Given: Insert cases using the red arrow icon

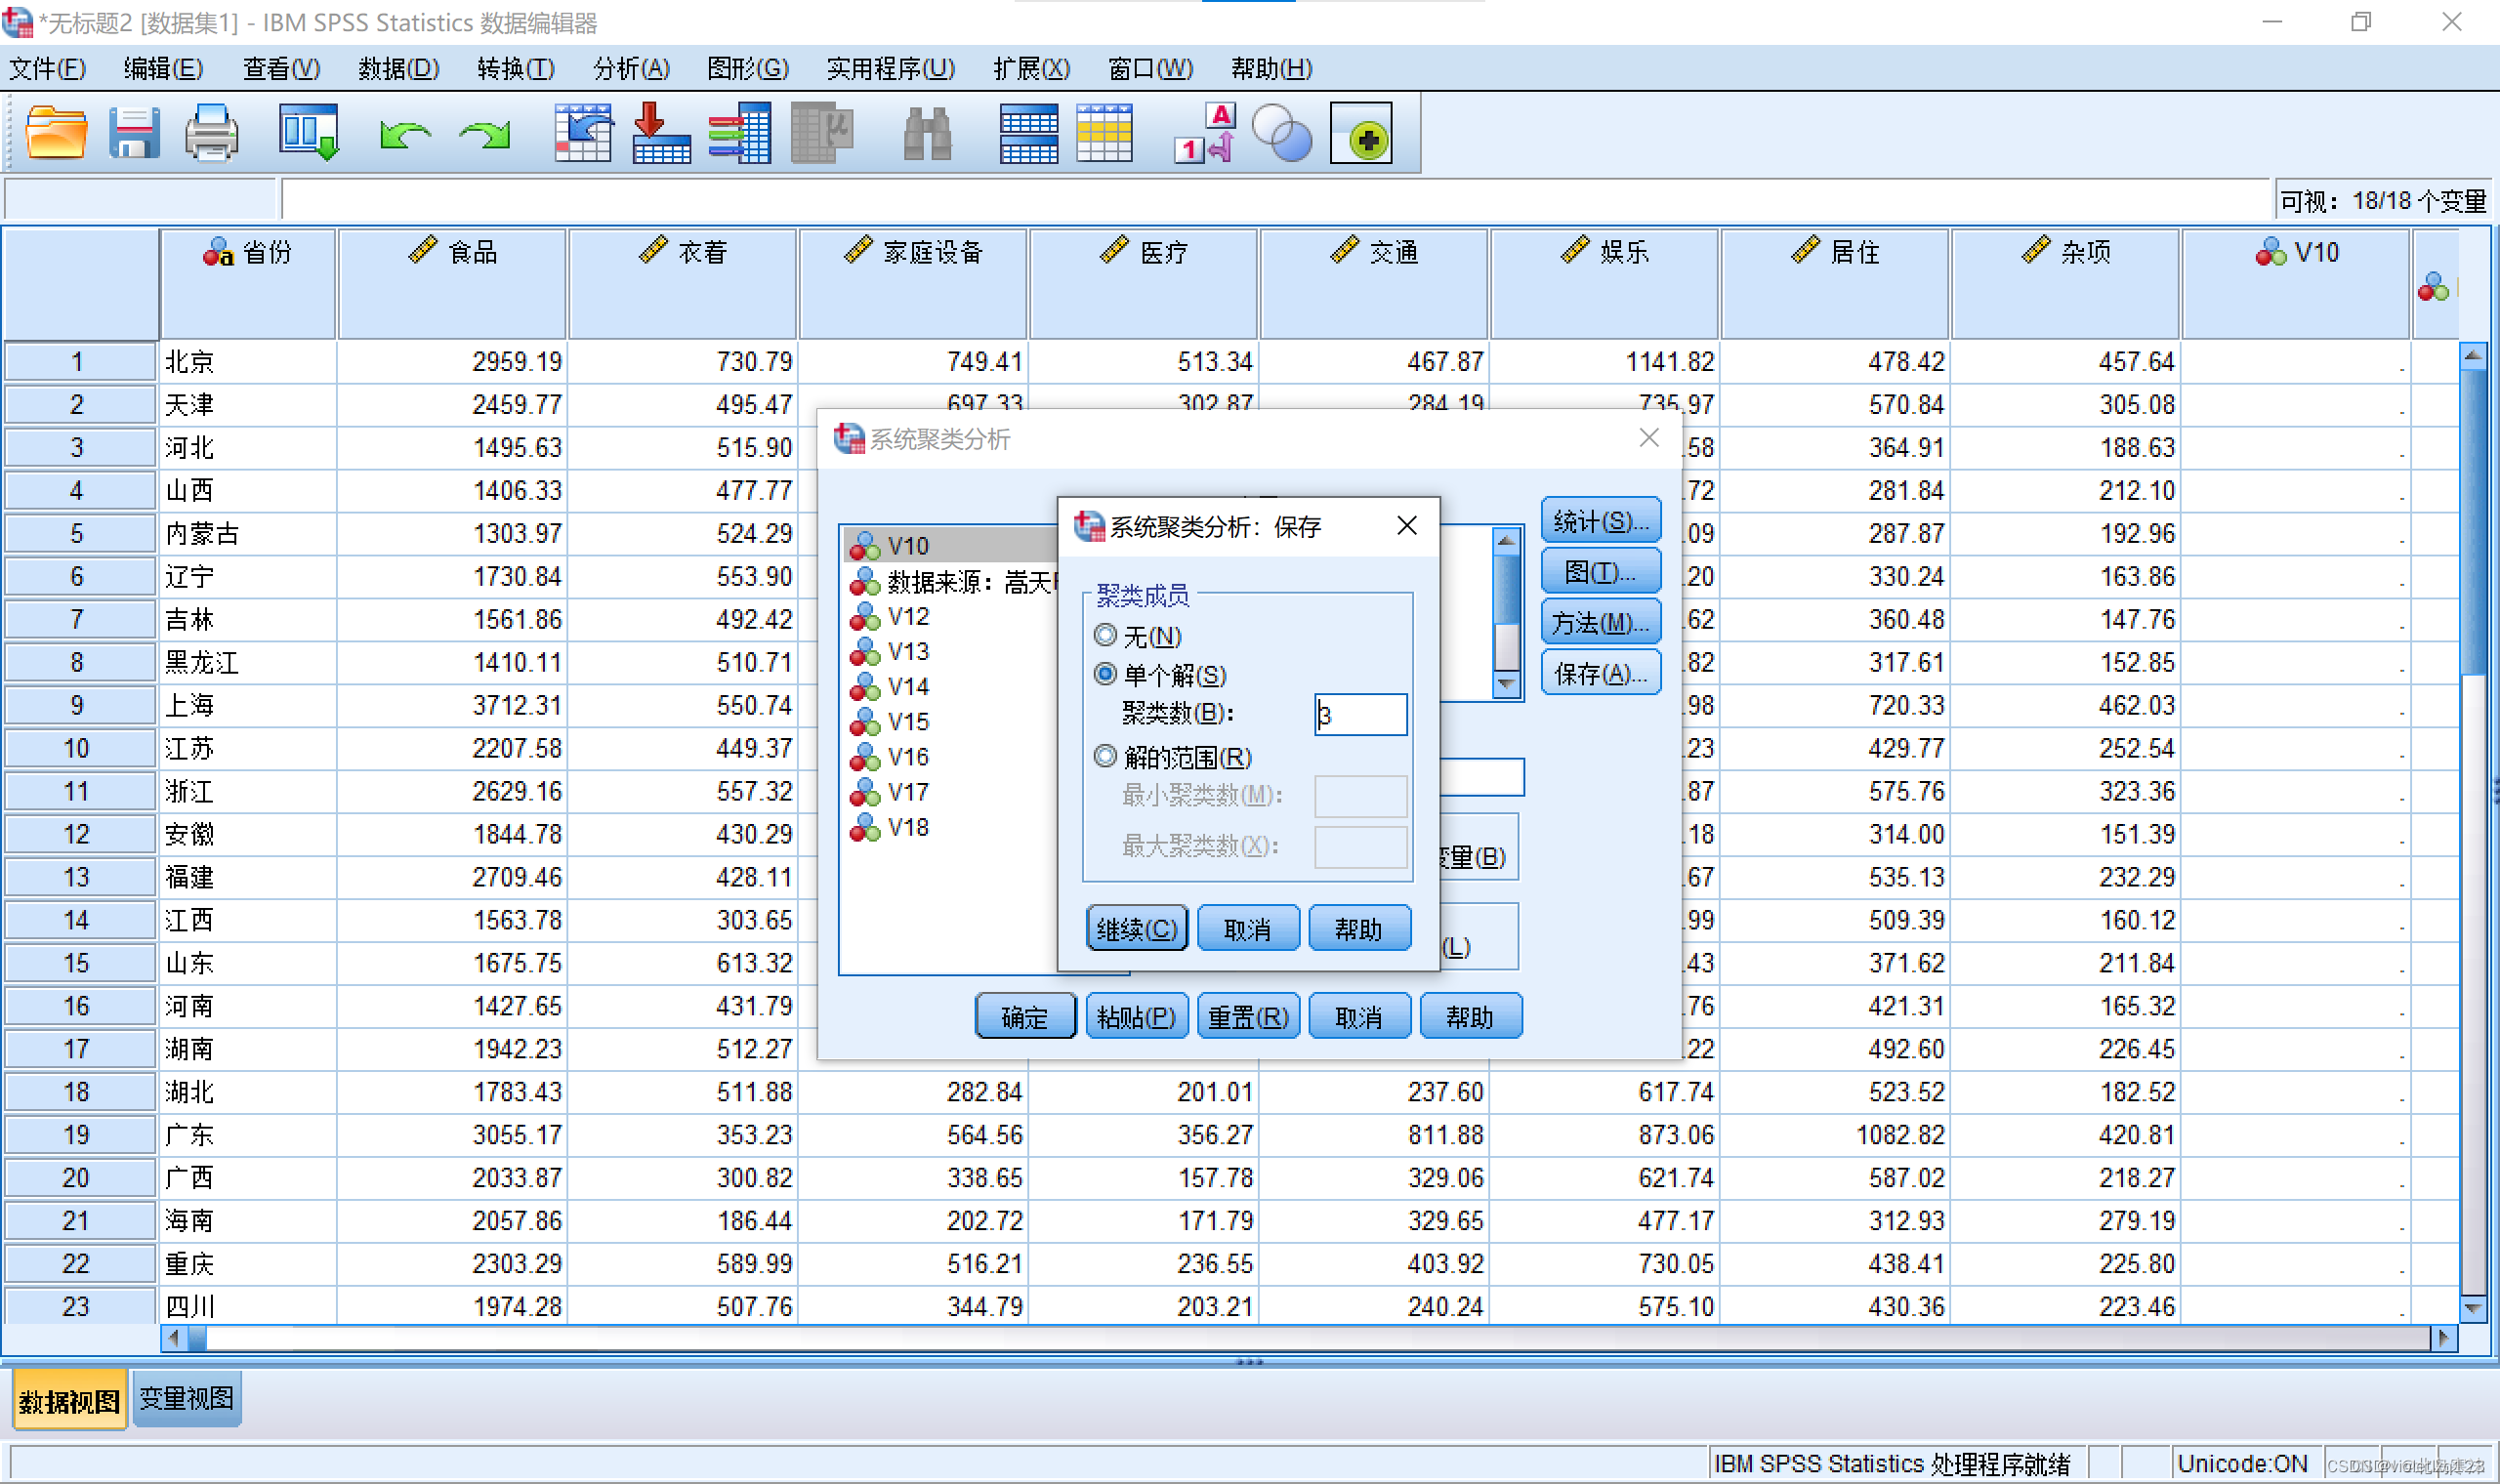Looking at the screenshot, I should [x=661, y=133].
